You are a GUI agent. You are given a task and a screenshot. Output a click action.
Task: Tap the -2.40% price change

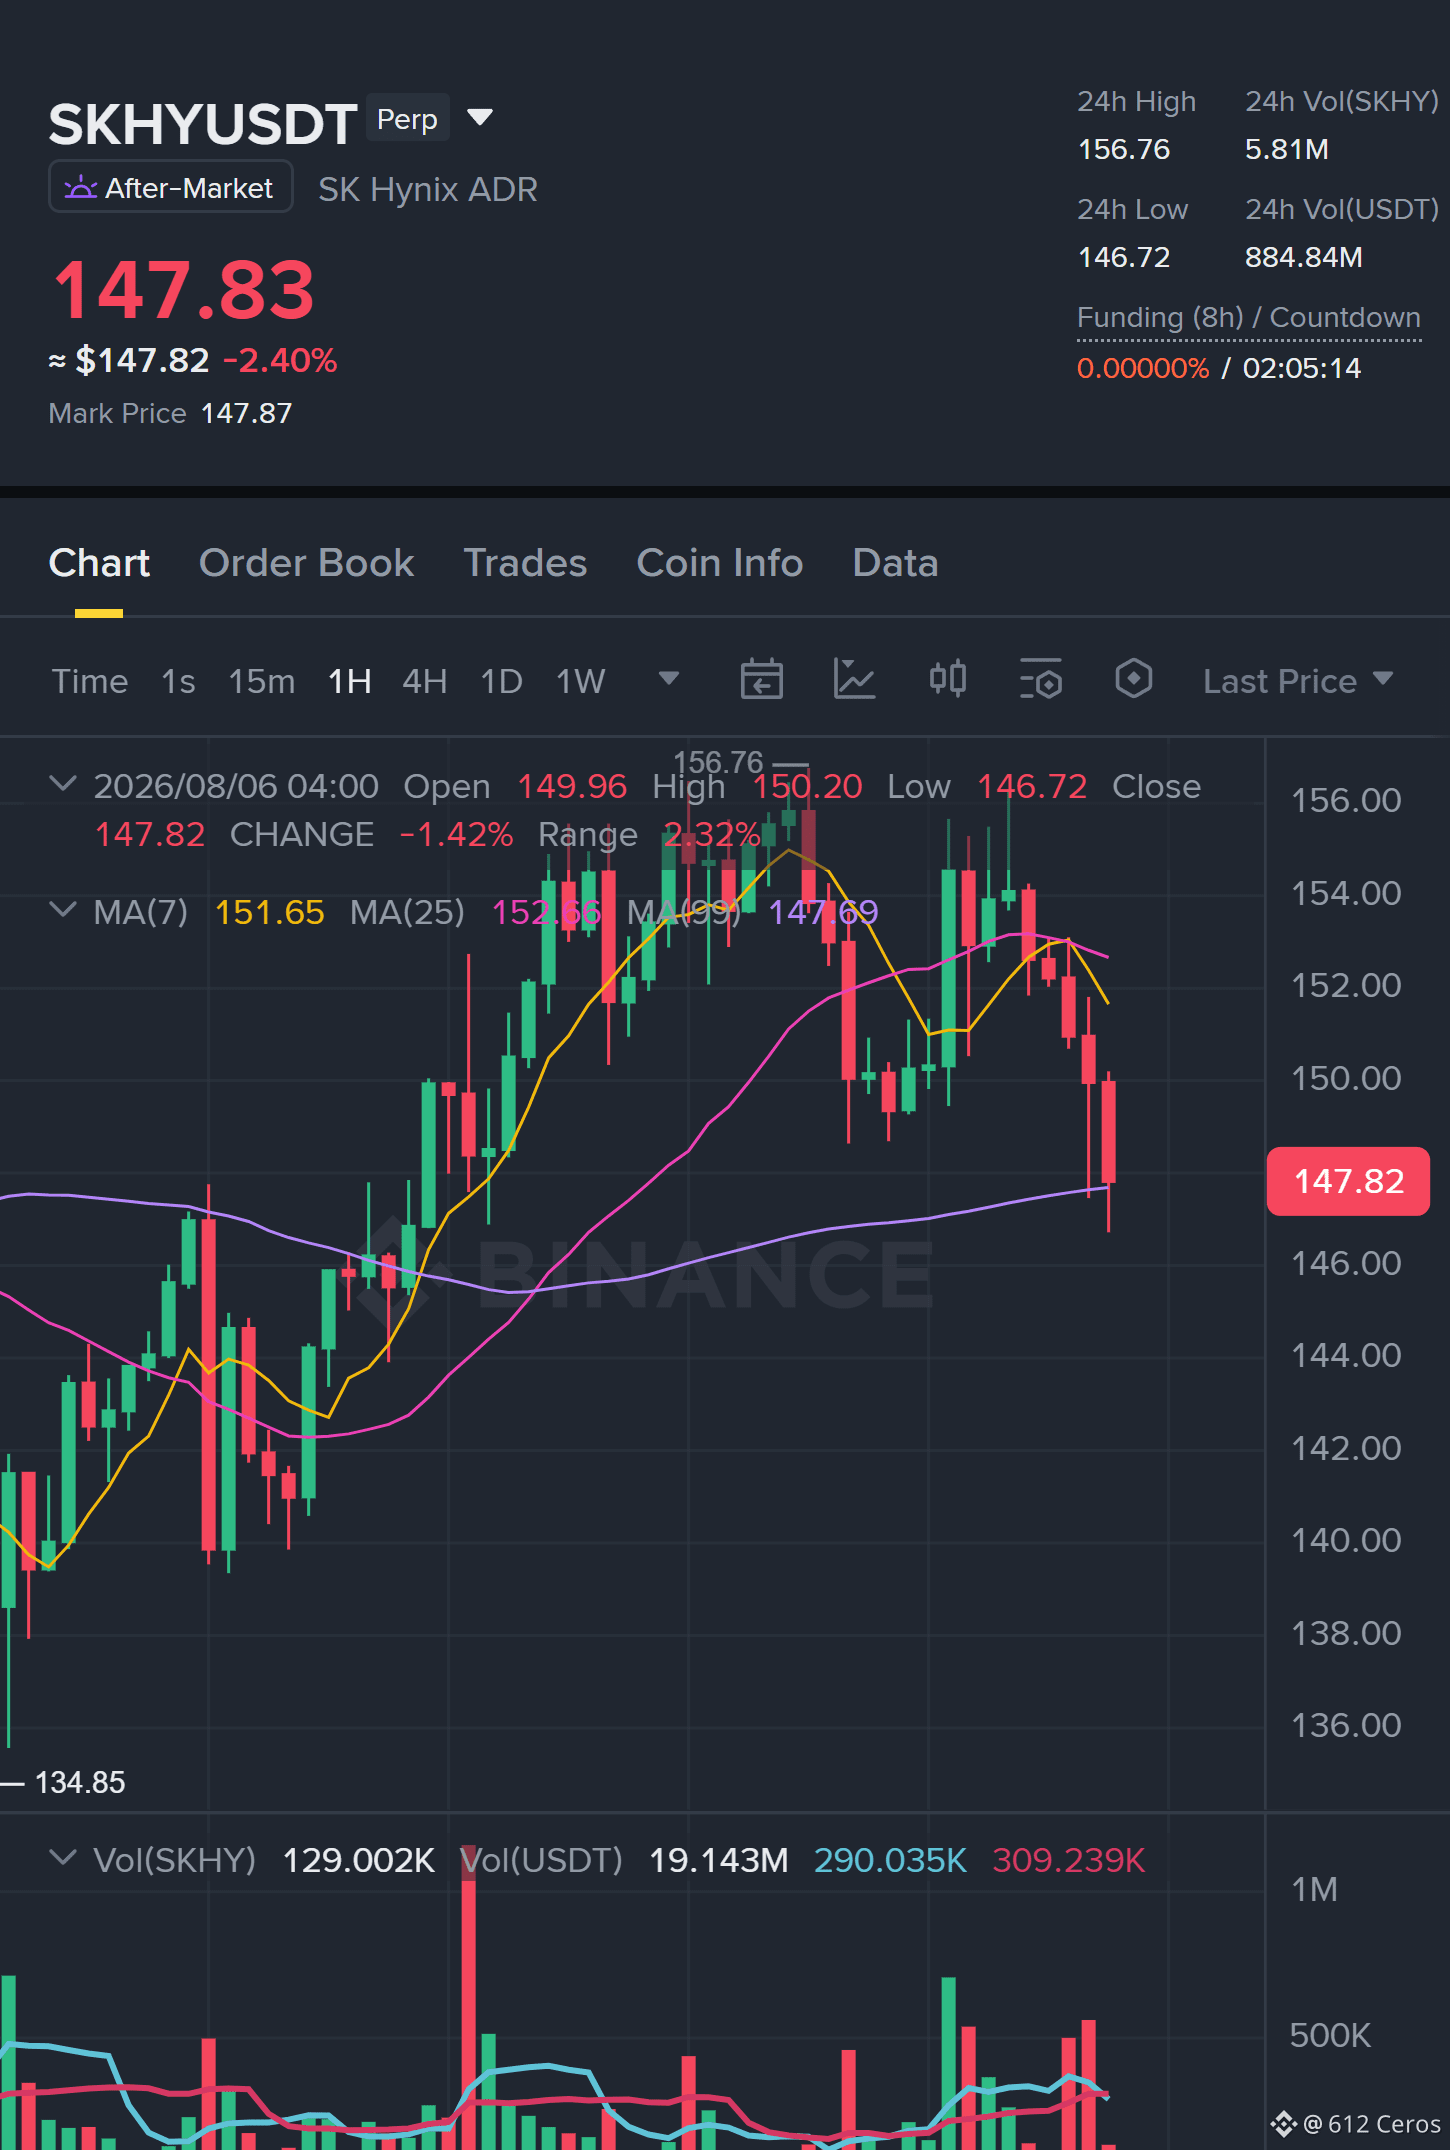click(x=280, y=360)
